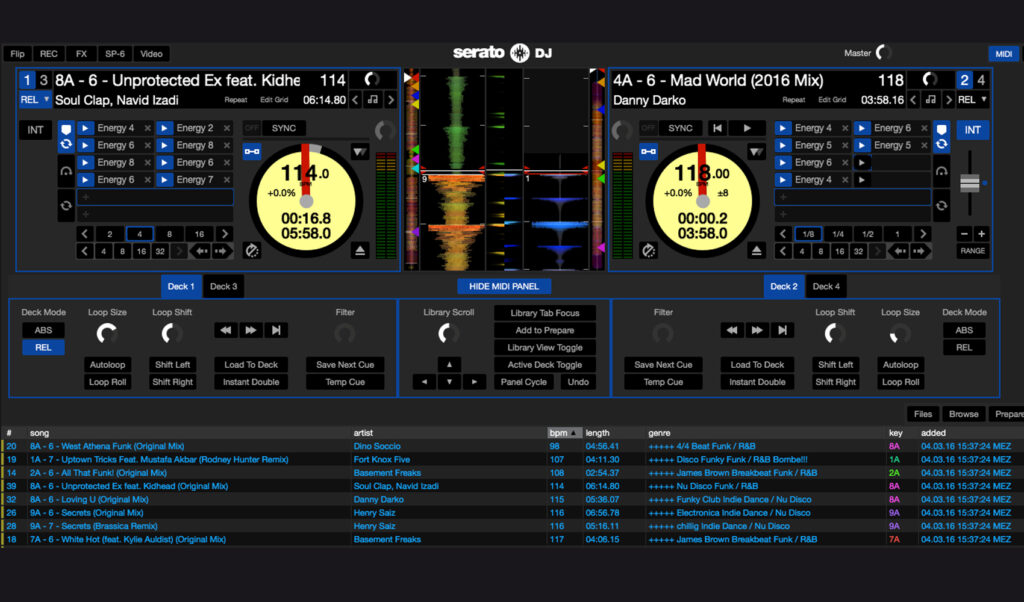Shift key up on deck 2
The image size is (1024, 602).
click(x=948, y=100)
